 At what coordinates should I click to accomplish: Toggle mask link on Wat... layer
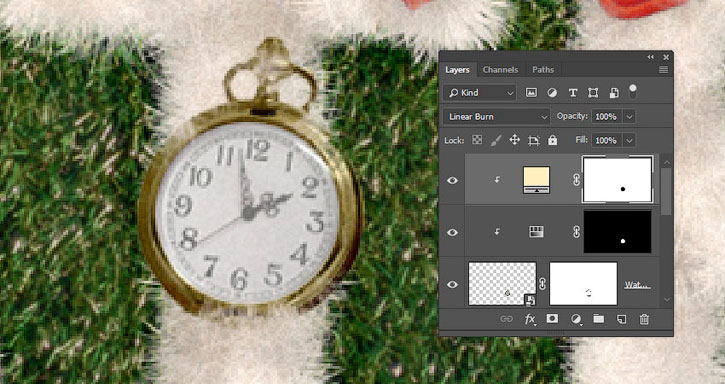[x=543, y=284]
